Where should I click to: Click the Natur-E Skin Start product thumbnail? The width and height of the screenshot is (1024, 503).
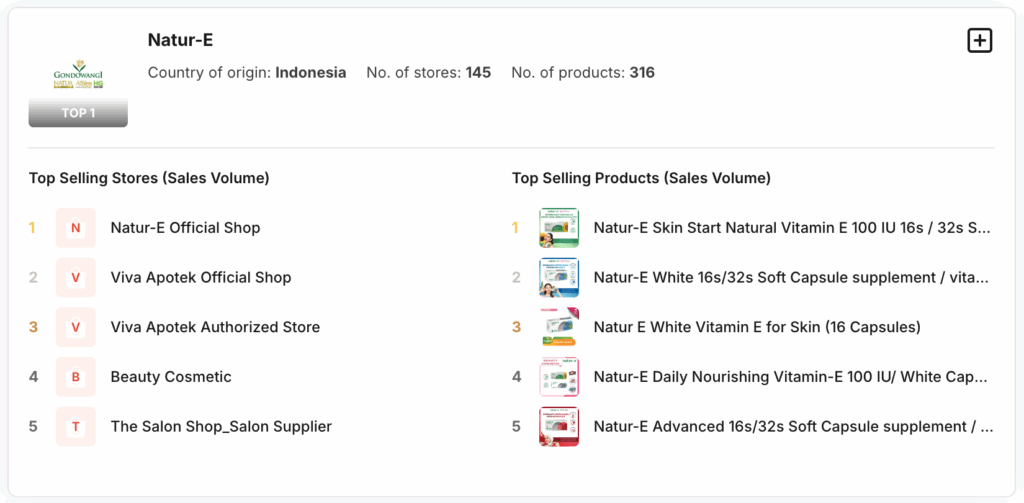coord(559,228)
